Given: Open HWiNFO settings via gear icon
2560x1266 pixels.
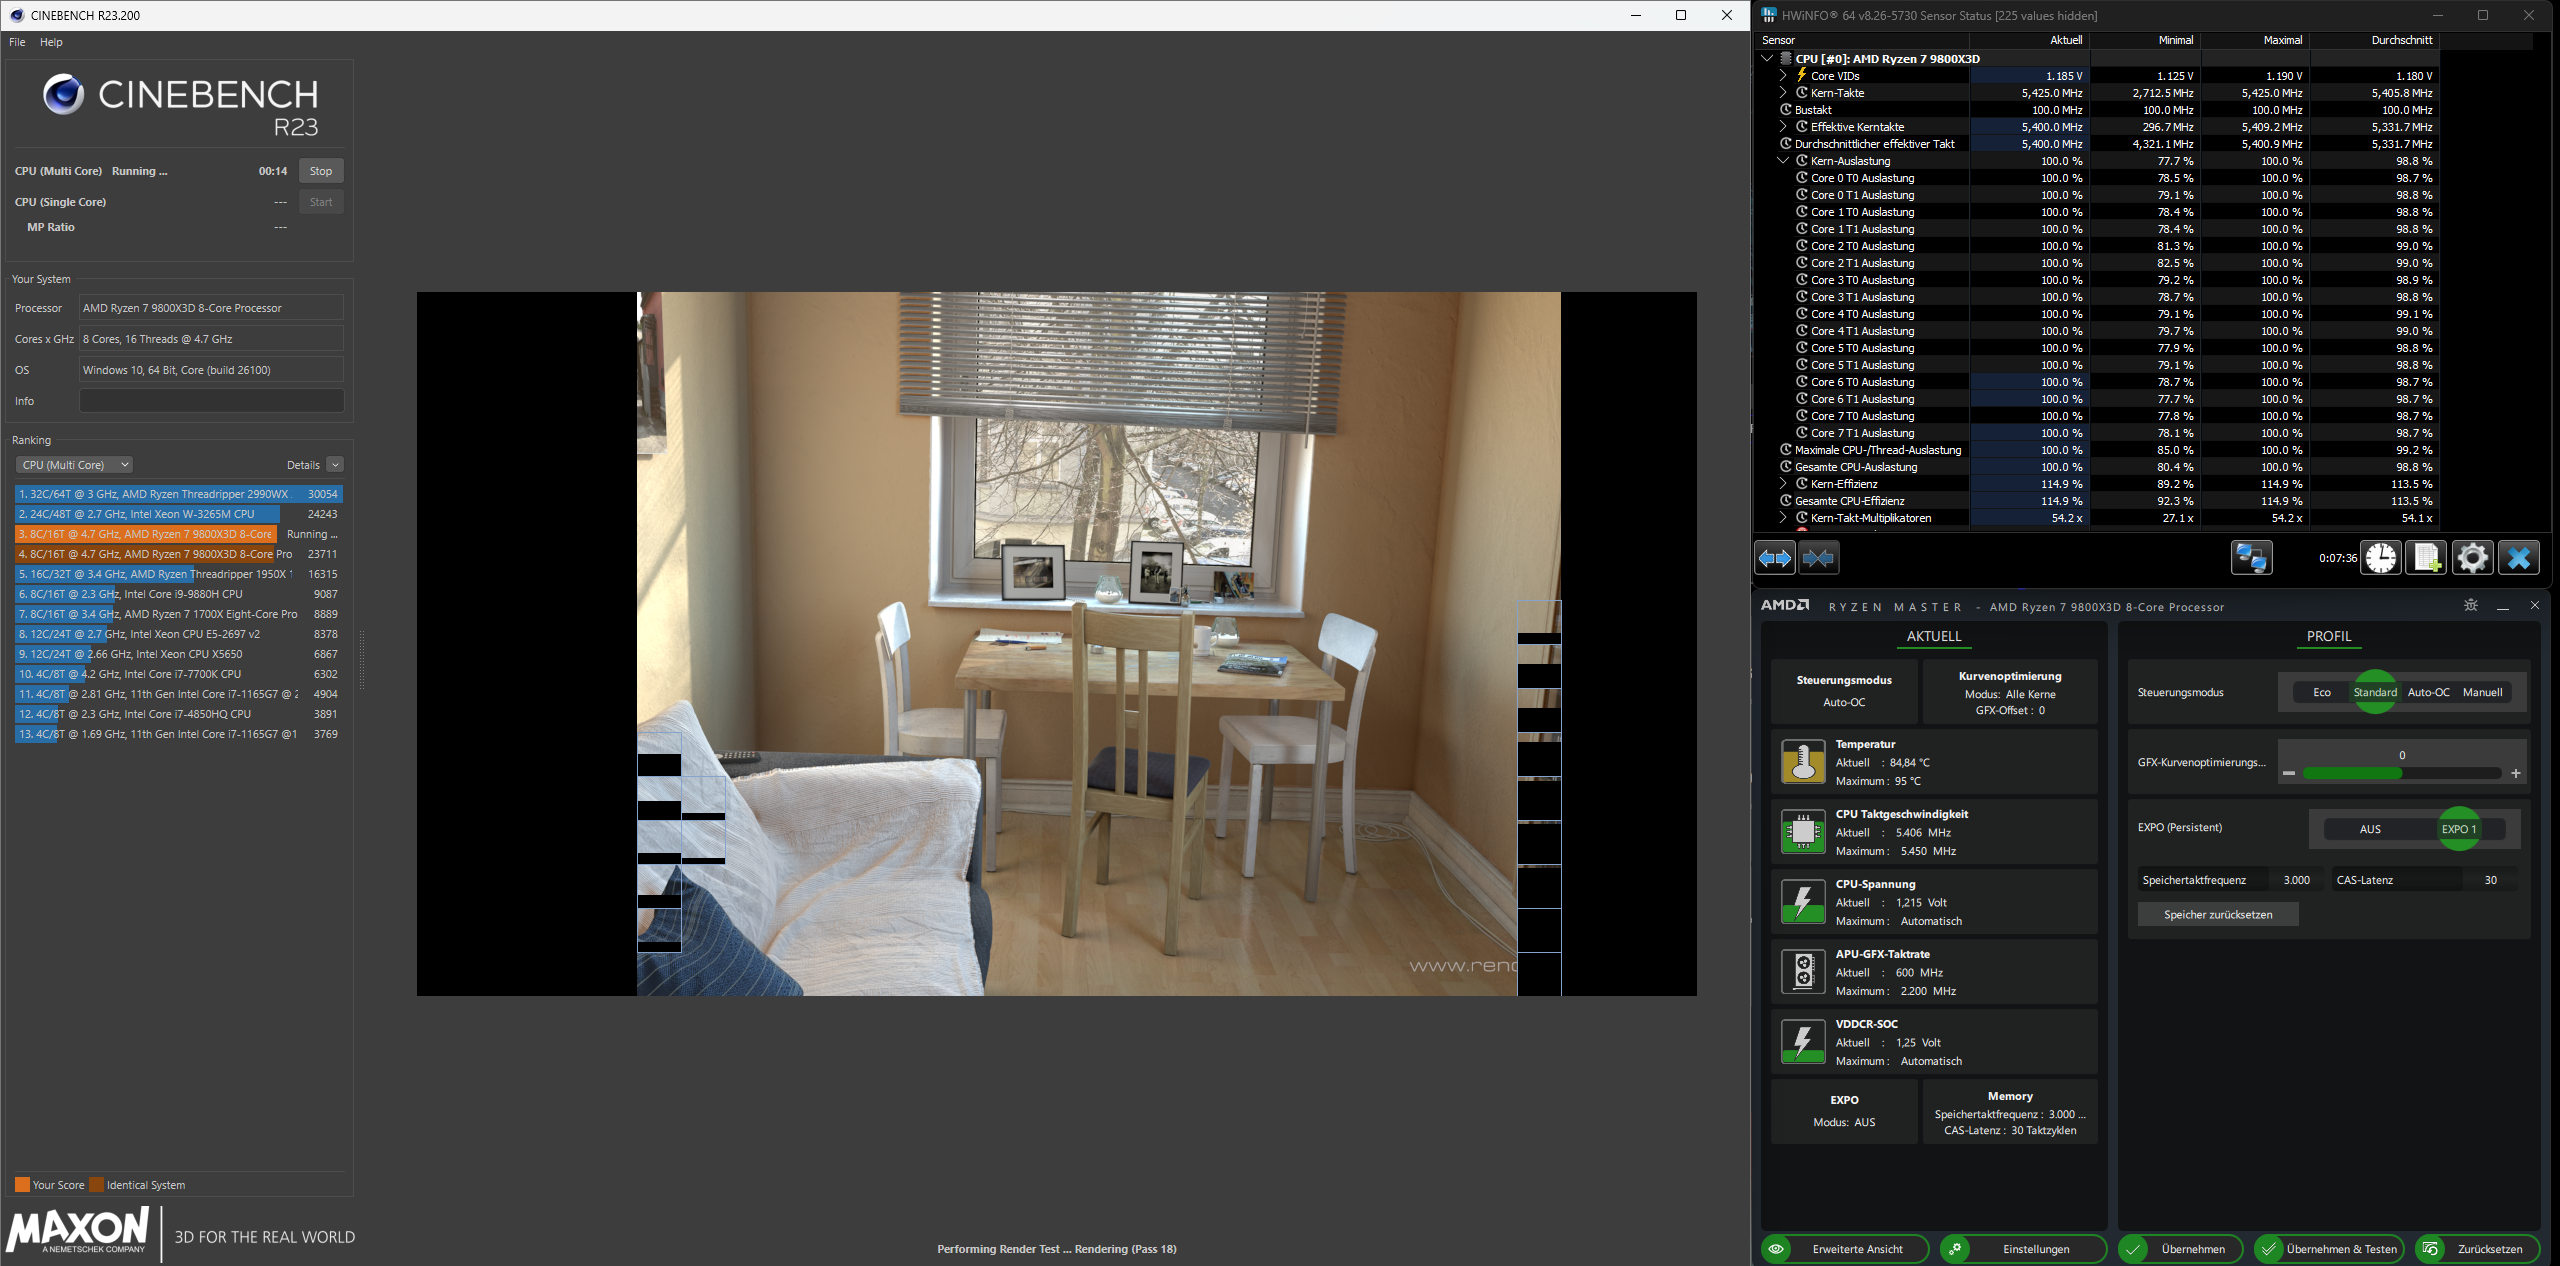Looking at the screenshot, I should point(2472,558).
